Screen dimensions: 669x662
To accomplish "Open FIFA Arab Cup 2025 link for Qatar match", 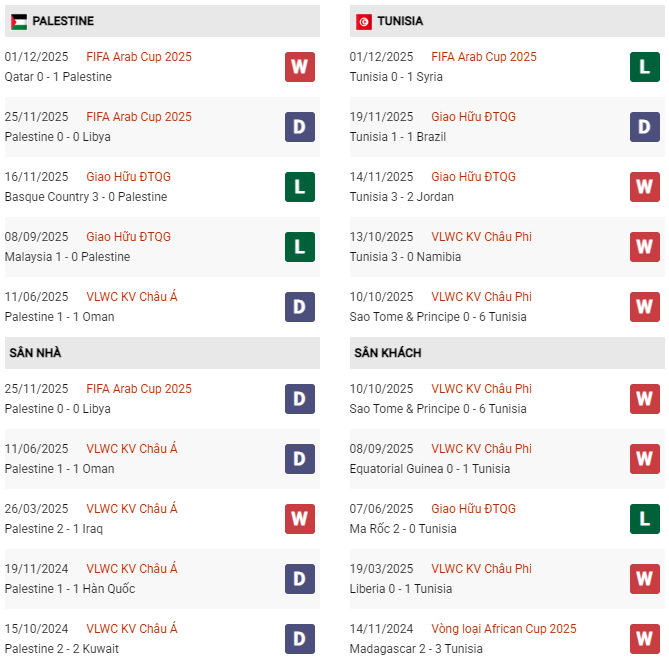I will [x=139, y=57].
